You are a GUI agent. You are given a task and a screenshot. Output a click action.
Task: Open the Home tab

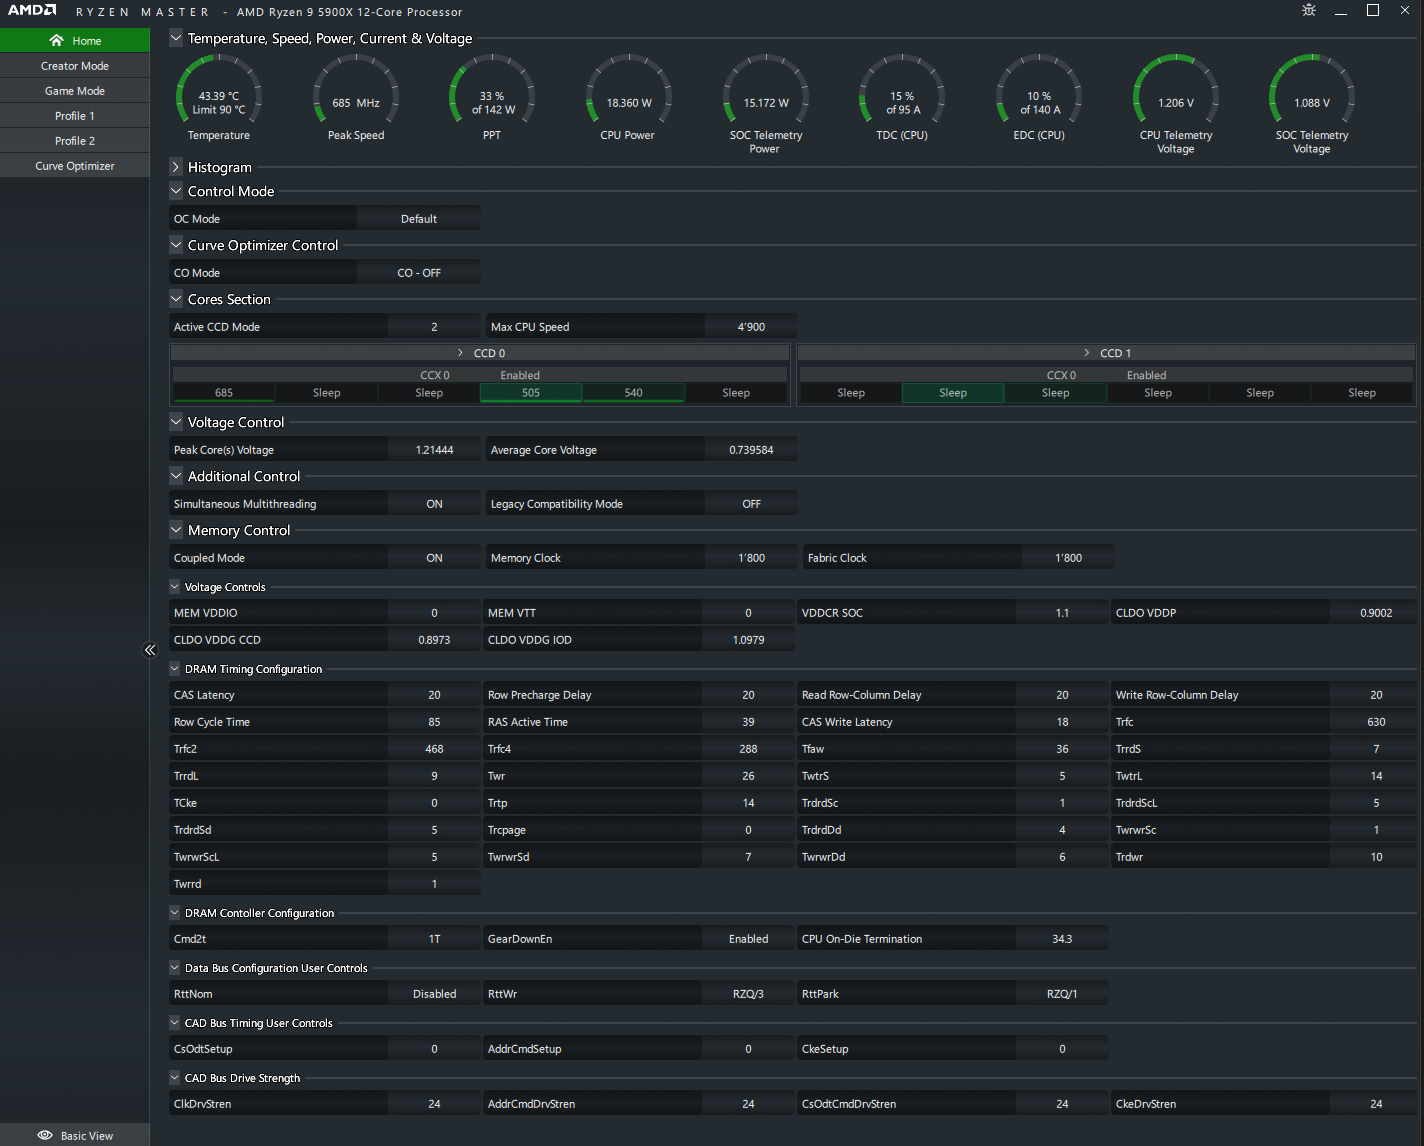(75, 41)
